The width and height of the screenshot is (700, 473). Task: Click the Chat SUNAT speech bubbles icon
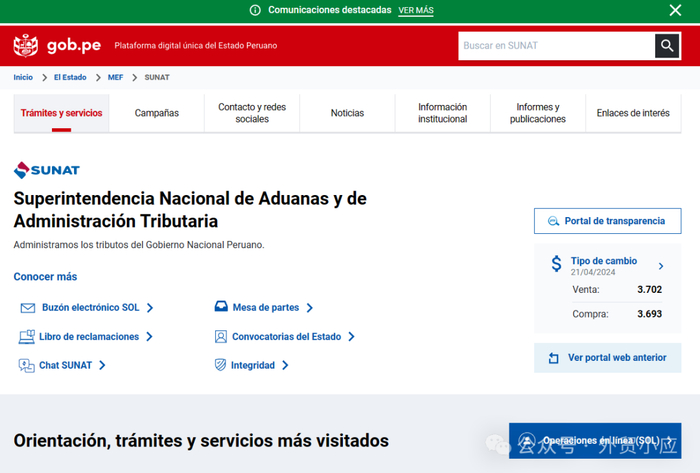point(26,365)
